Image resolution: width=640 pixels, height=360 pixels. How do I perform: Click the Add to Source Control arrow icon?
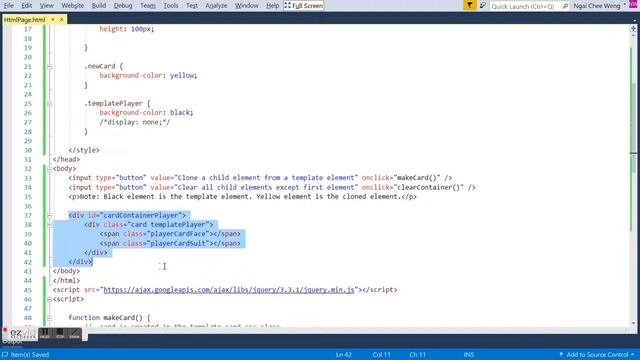[x=561, y=355]
